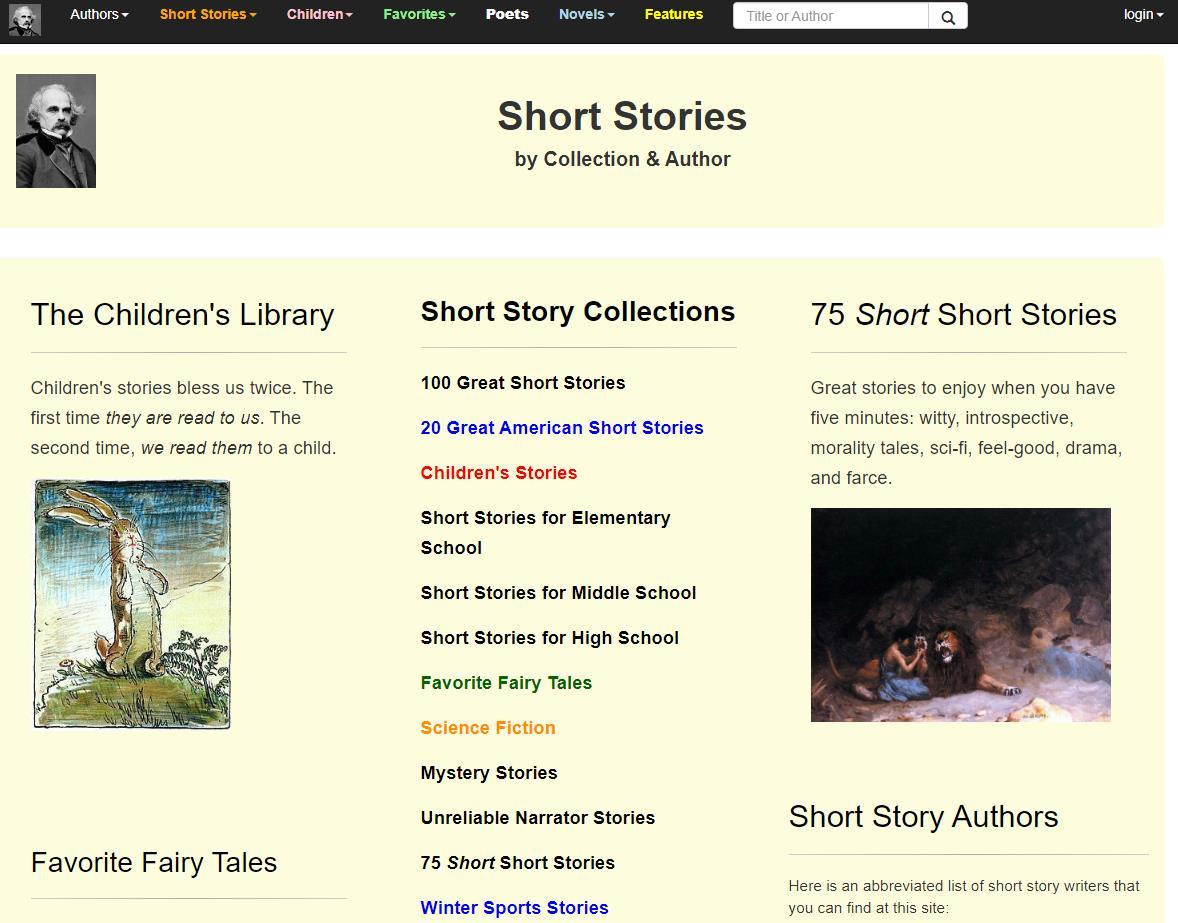Expand the Short Stories dropdown menu
Screen dimensions: 1178x923
click(208, 14)
